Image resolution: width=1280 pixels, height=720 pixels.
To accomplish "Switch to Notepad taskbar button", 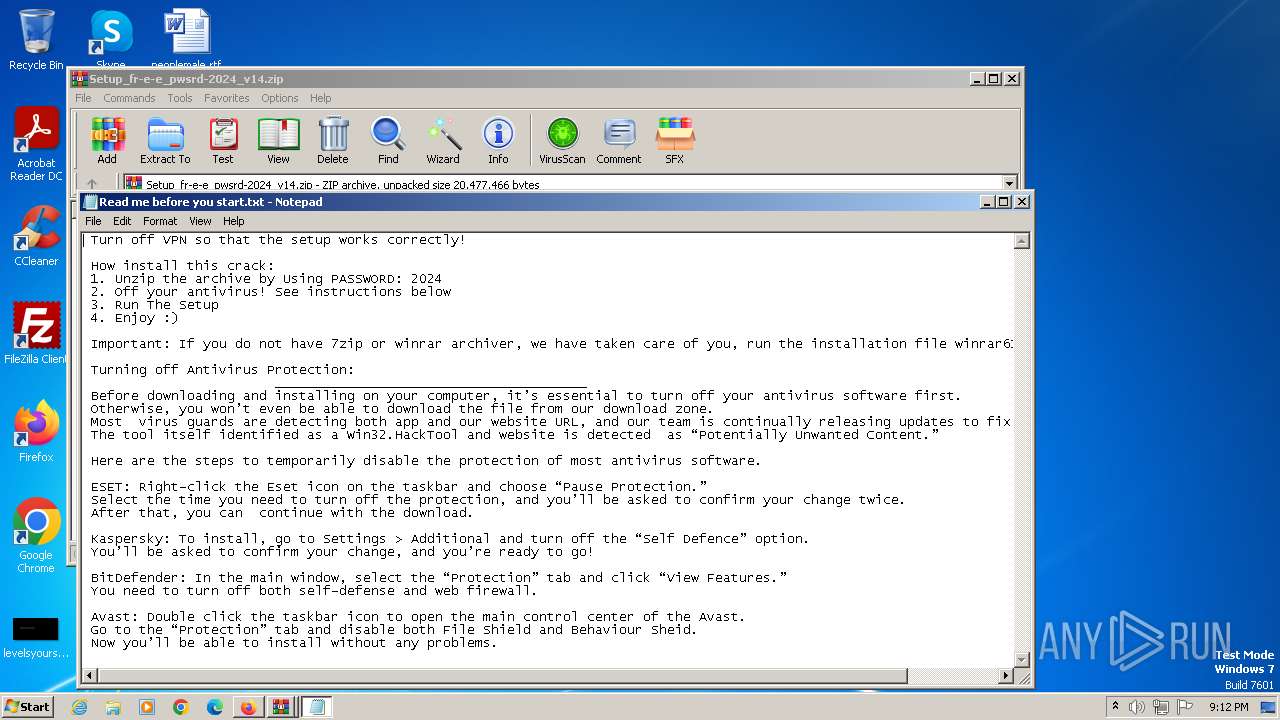I will point(316,707).
